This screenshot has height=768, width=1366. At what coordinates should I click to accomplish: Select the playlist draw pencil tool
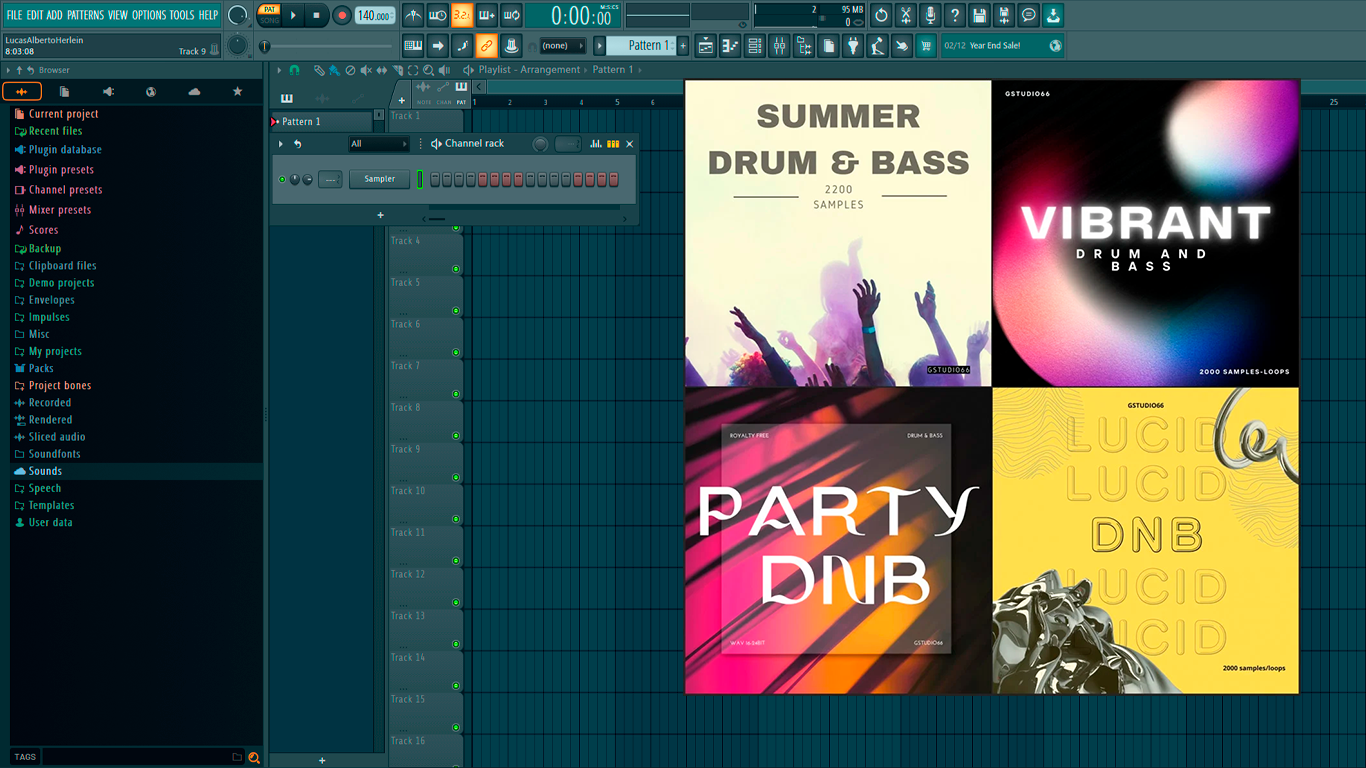(319, 70)
